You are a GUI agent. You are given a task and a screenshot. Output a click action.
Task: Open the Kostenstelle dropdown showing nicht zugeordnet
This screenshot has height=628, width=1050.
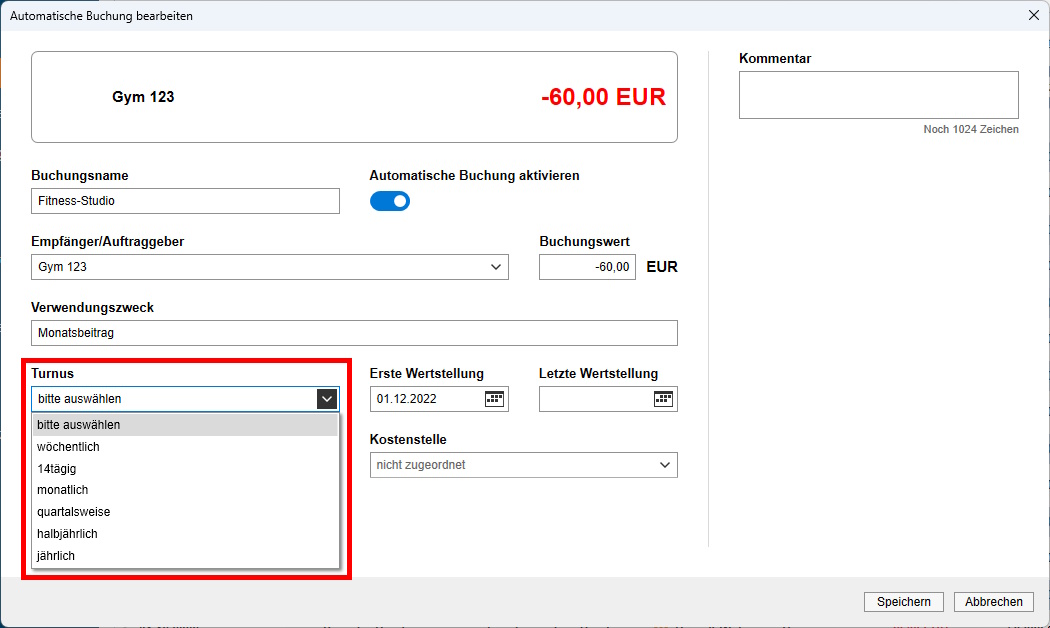[666, 464]
